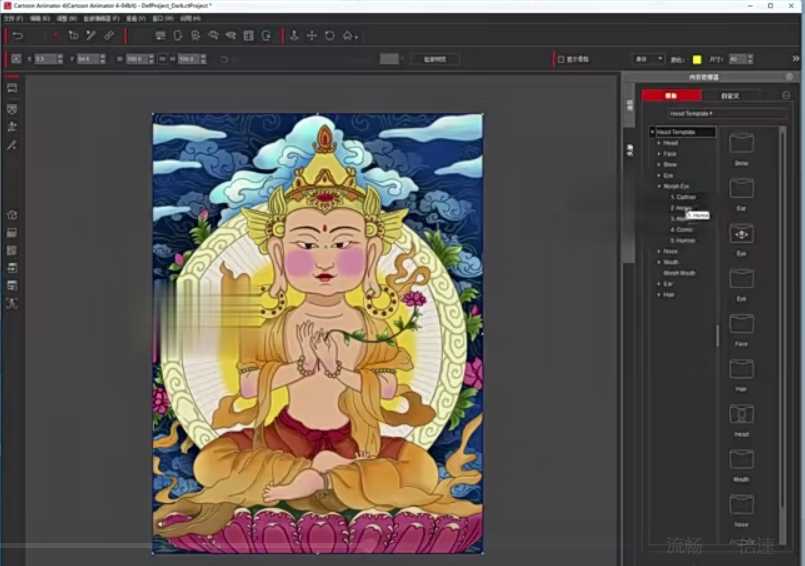Click the reset arrow after the H field
The height and width of the screenshot is (566, 805).
pos(224,60)
